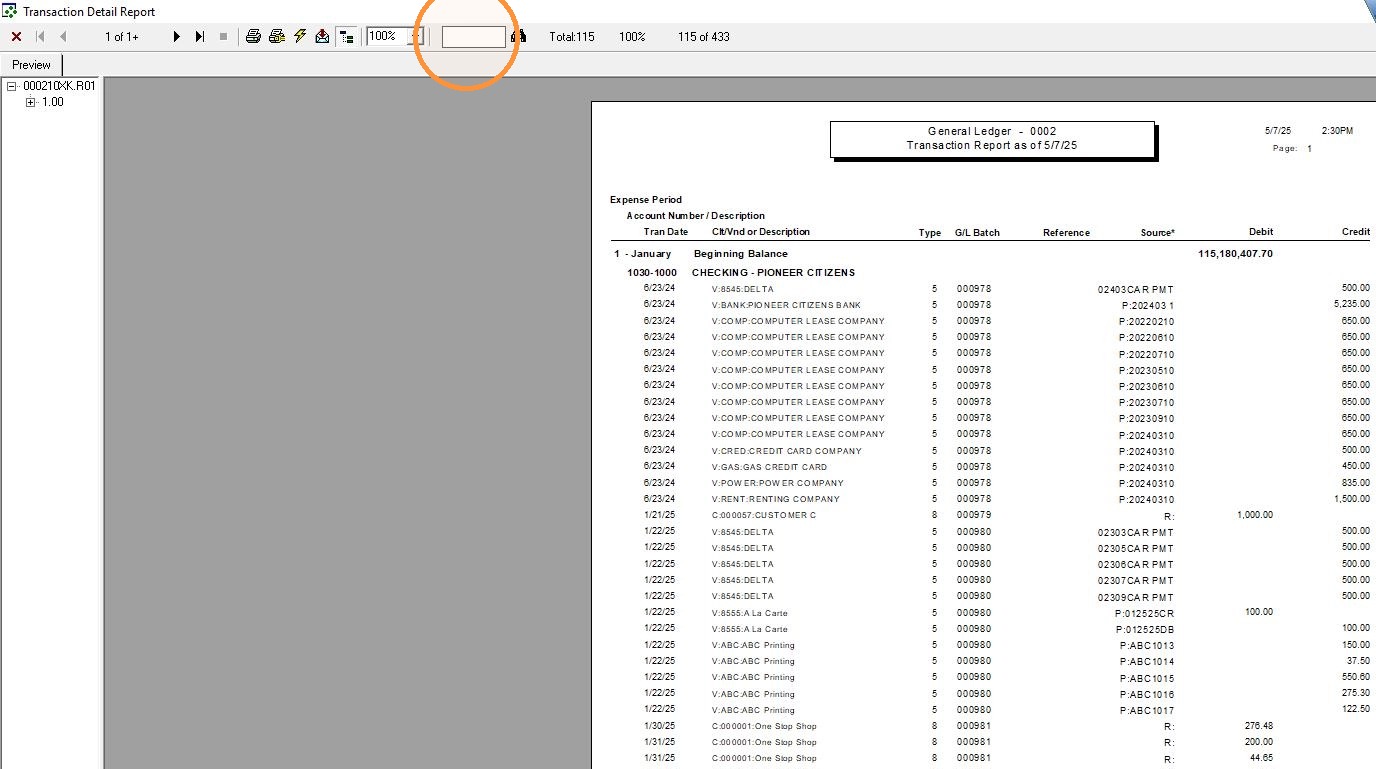This screenshot has height=769, width=1376.
Task: Click account number 1030-1000
Action: click(x=652, y=273)
